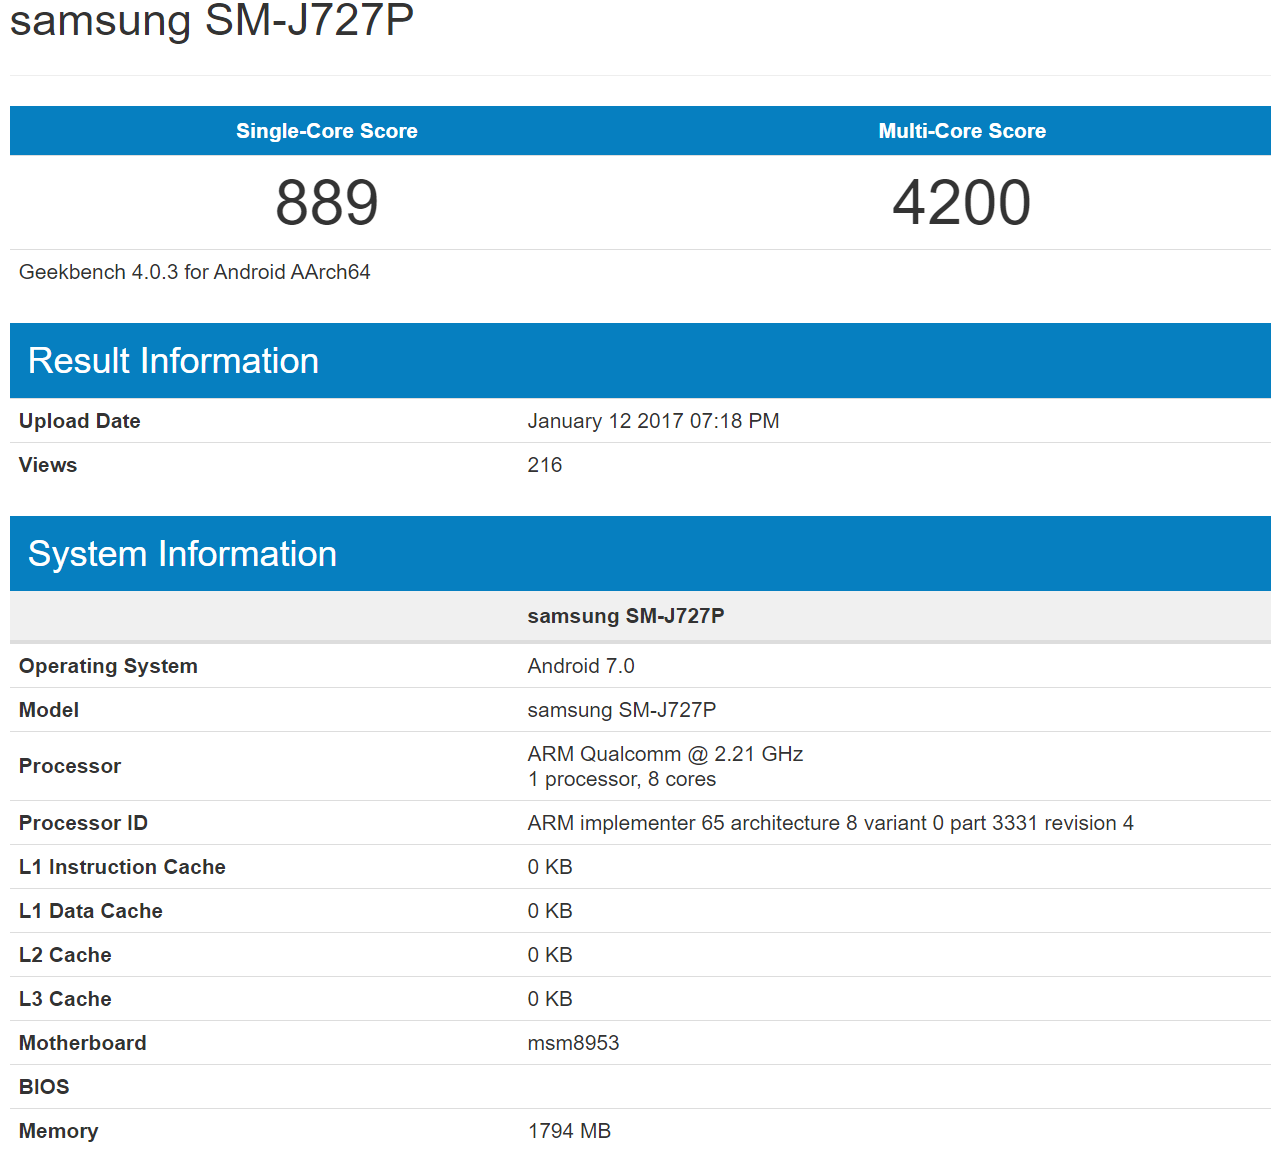Click the L3 Cache row label
The image size is (1271, 1161).
point(65,999)
